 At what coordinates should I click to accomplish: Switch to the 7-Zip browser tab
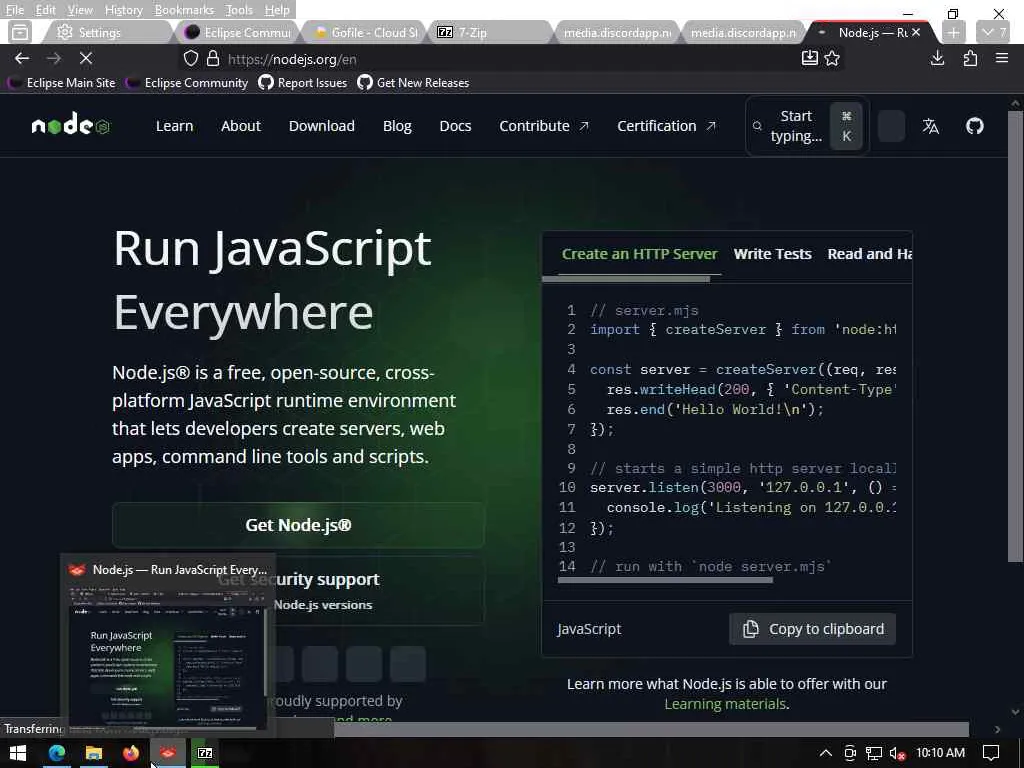click(490, 32)
